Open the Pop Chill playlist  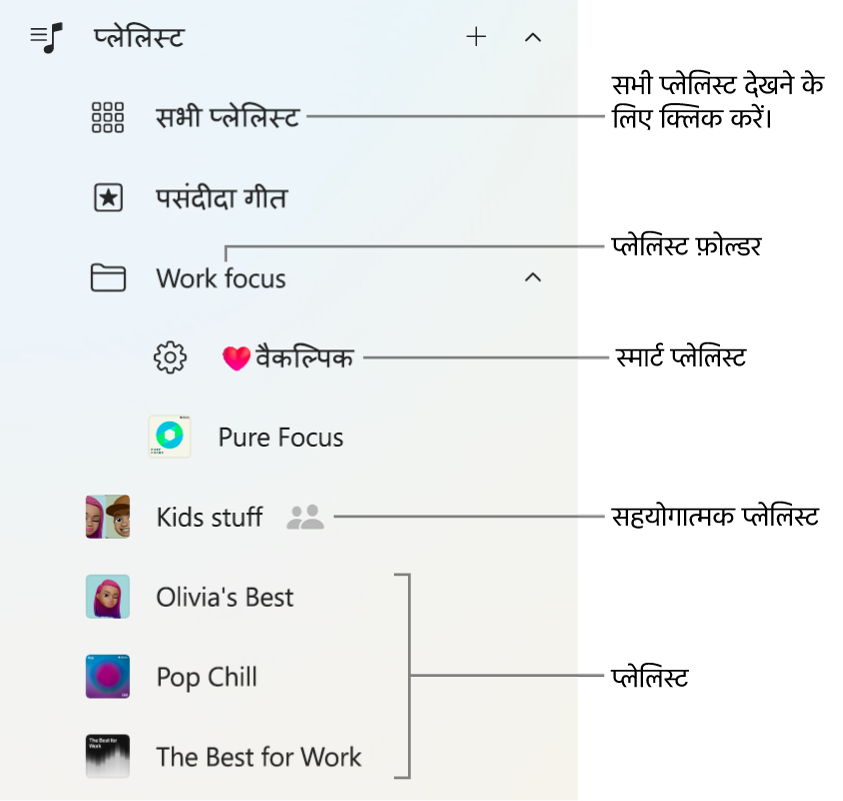pyautogui.click(x=207, y=677)
